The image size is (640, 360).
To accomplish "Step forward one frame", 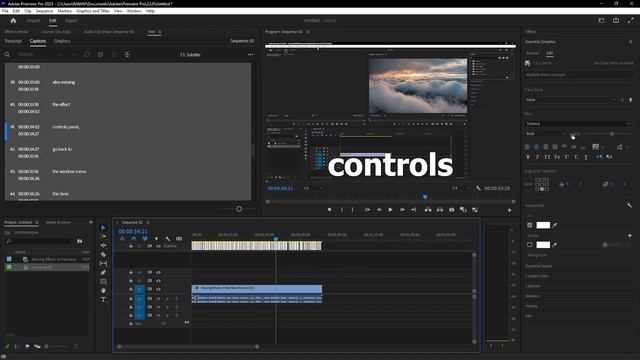I will 402,210.
